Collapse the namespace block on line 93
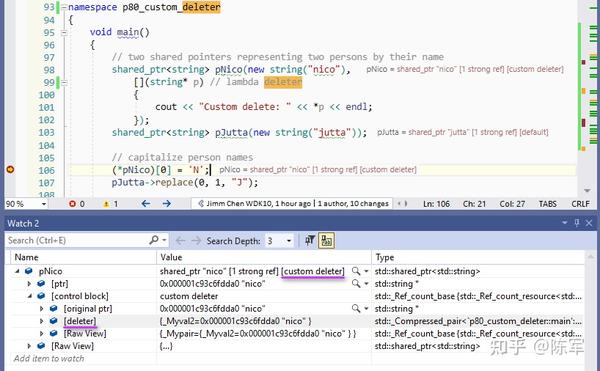Viewport: 600px width, 371px height. point(64,7)
